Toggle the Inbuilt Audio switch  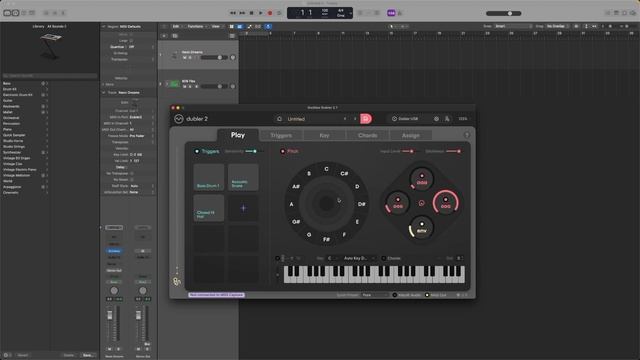tap(395, 295)
